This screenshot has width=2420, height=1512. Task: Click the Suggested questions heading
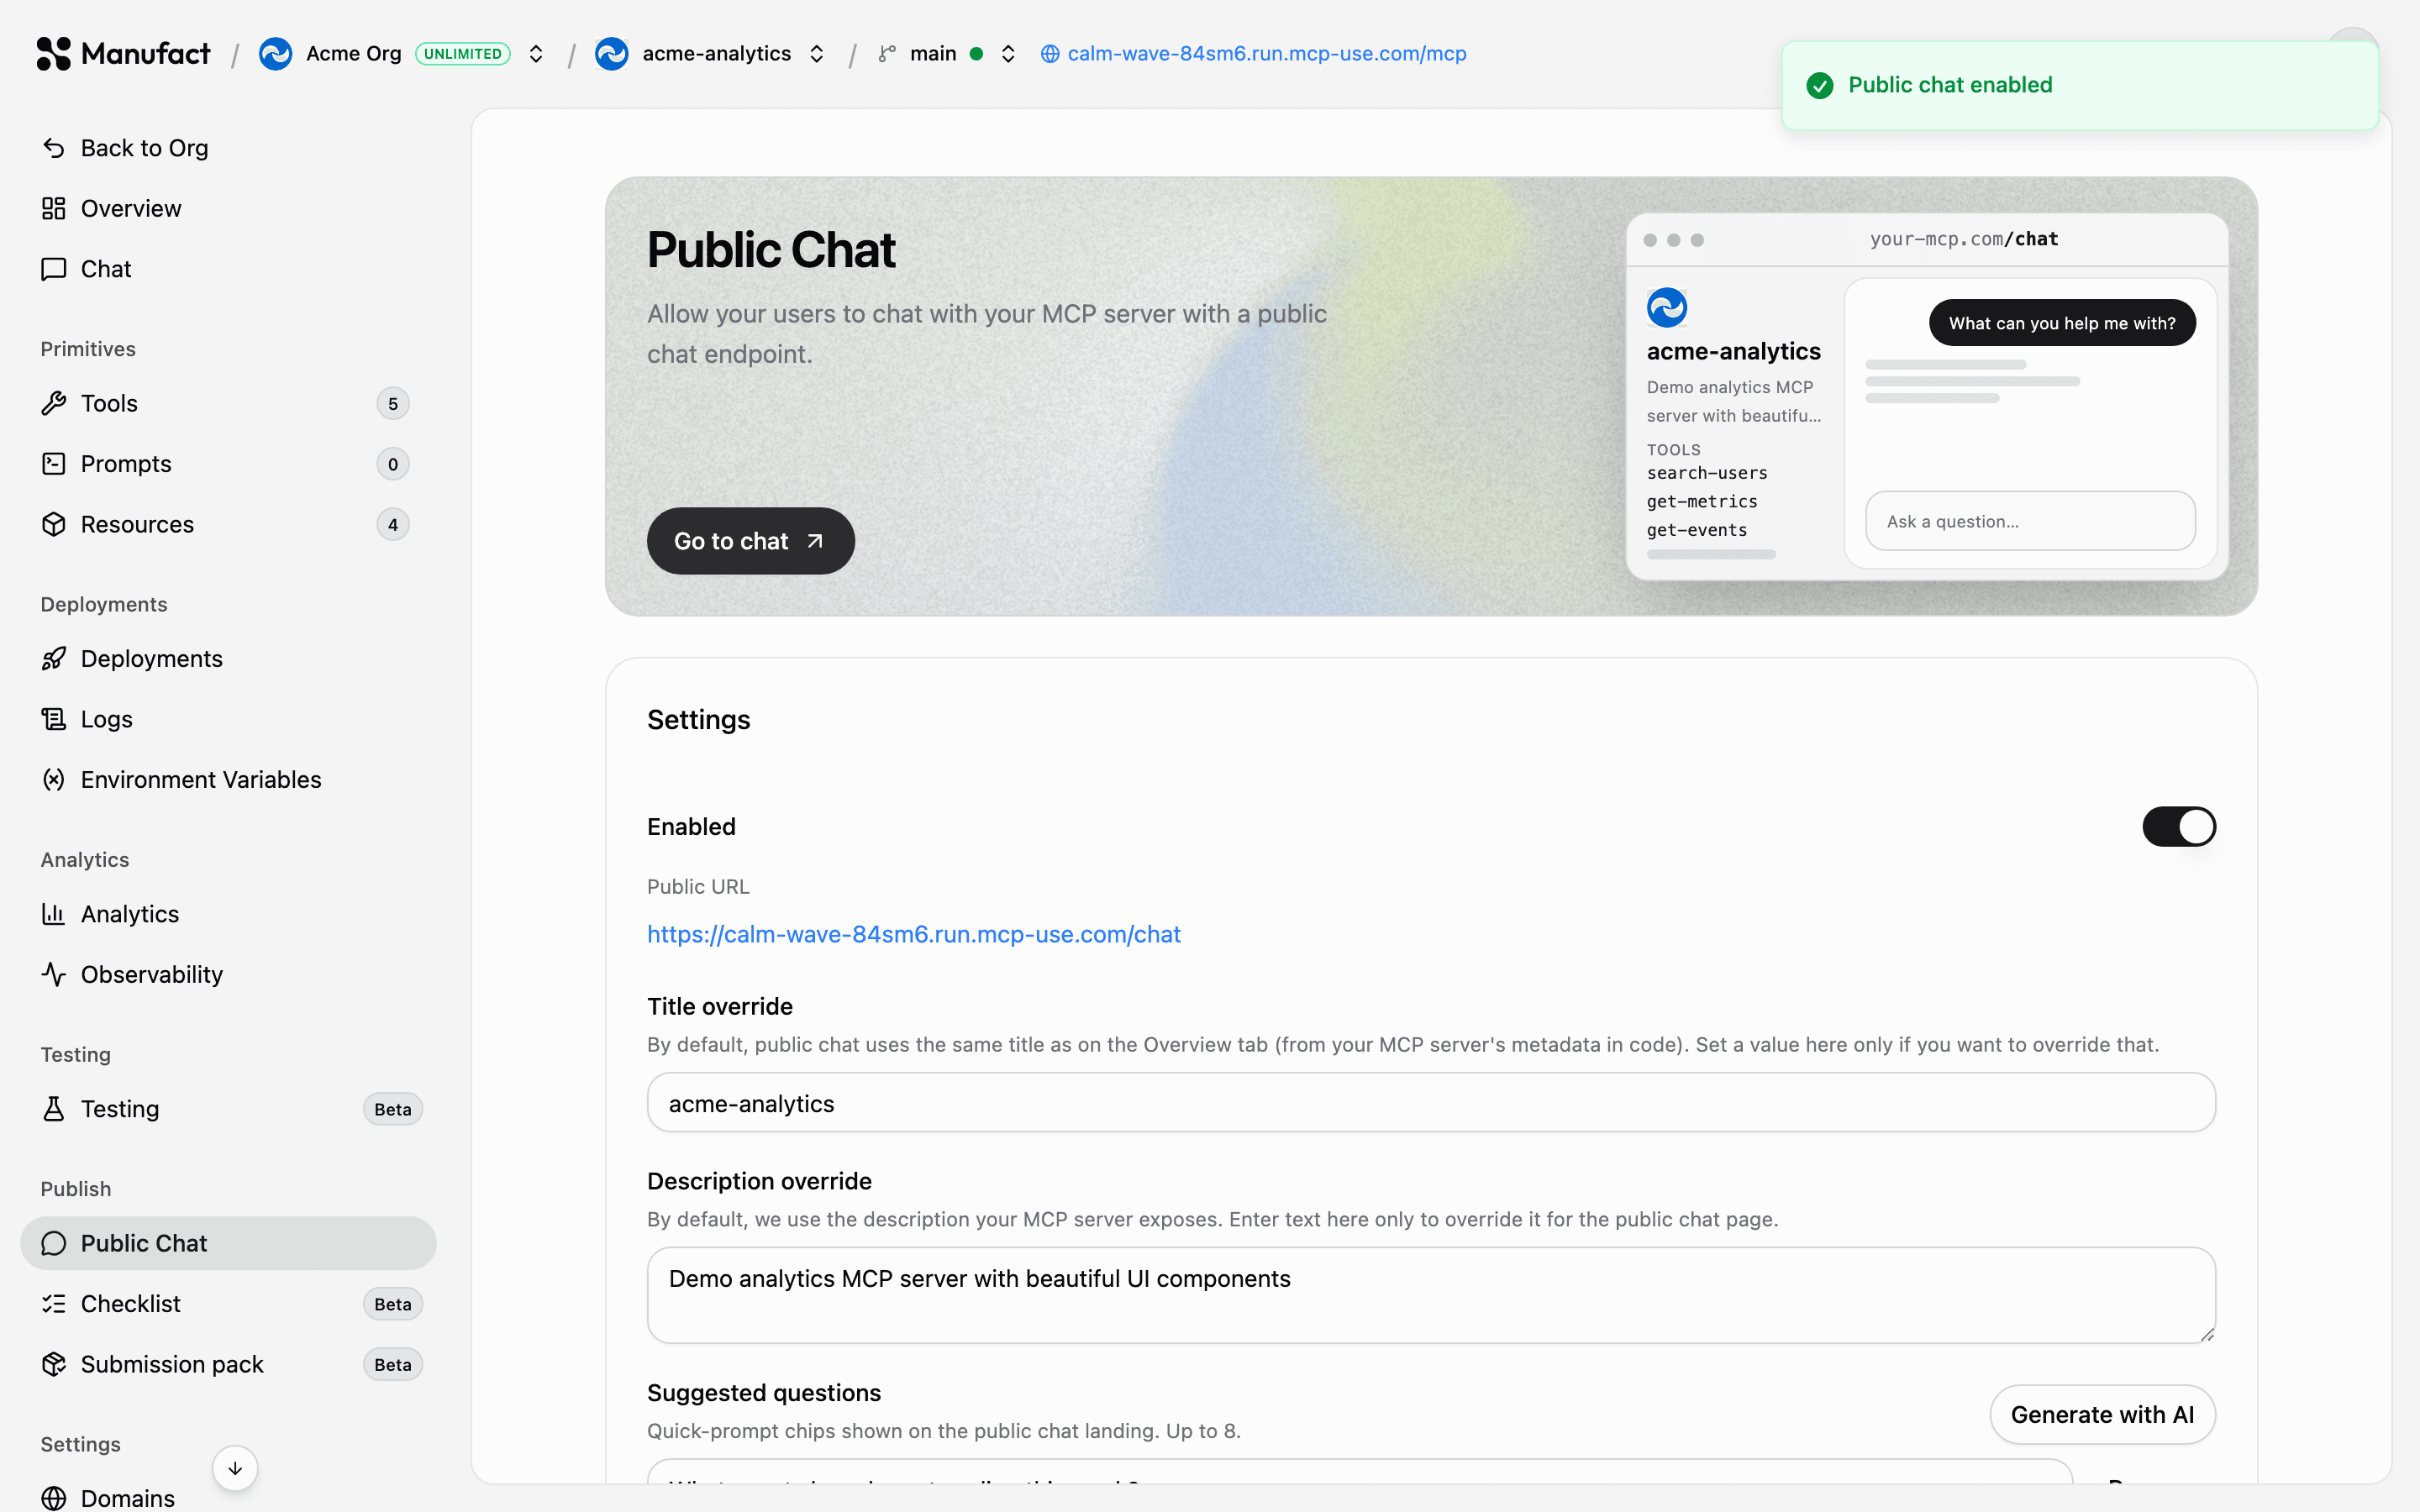[x=764, y=1393]
